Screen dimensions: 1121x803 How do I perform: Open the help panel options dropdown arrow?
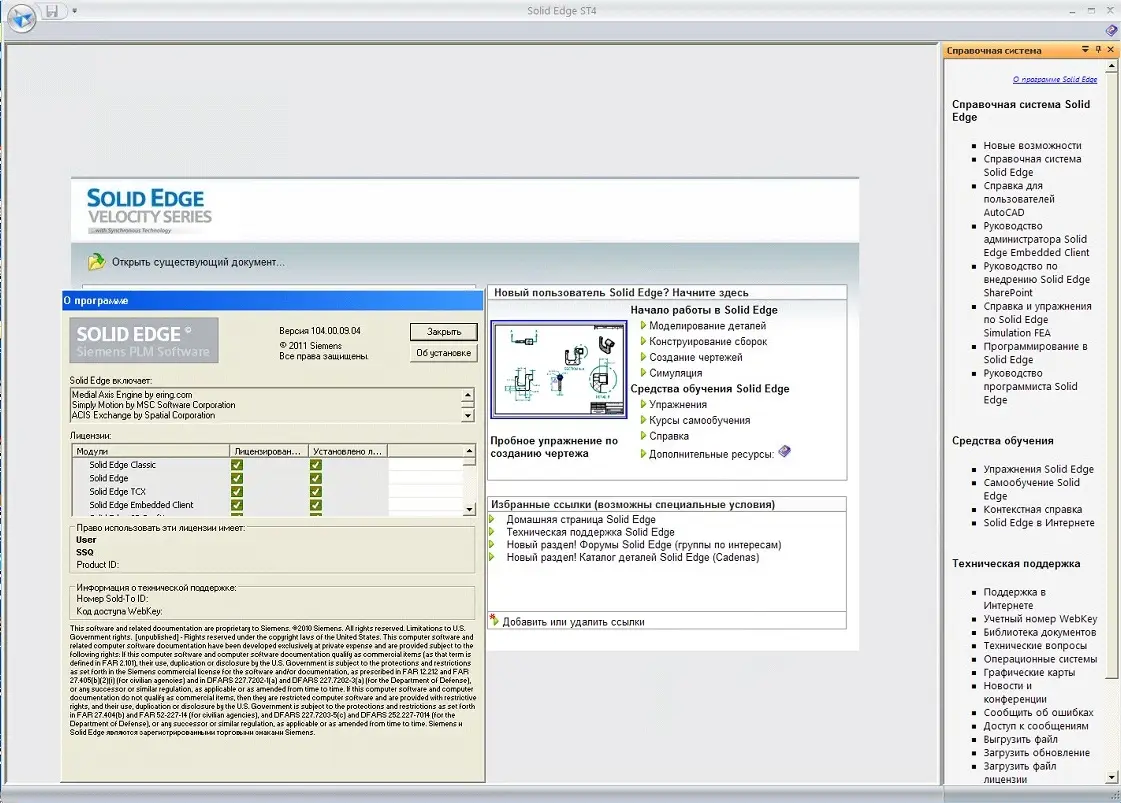pos(1085,50)
